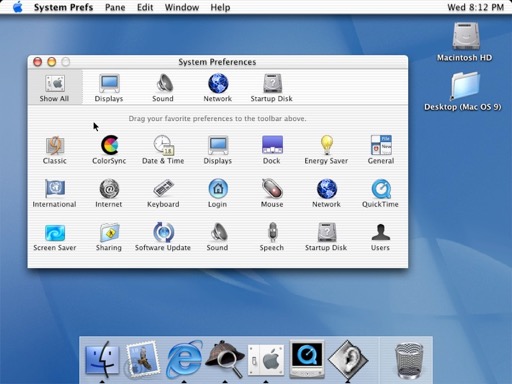The width and height of the screenshot is (512, 384).
Task: Open Energy Saver preferences
Action: [326, 150]
